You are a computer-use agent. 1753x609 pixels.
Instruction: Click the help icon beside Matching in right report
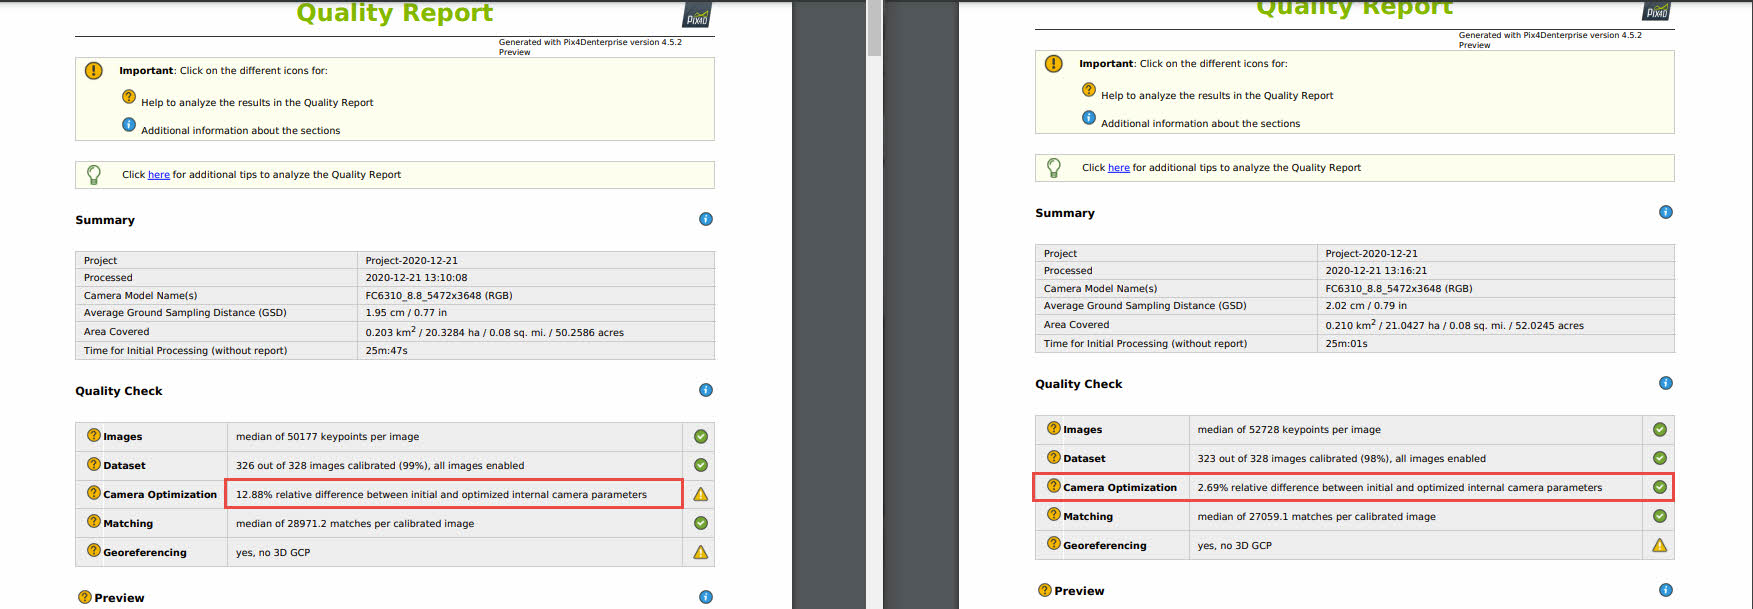pyautogui.click(x=1054, y=515)
